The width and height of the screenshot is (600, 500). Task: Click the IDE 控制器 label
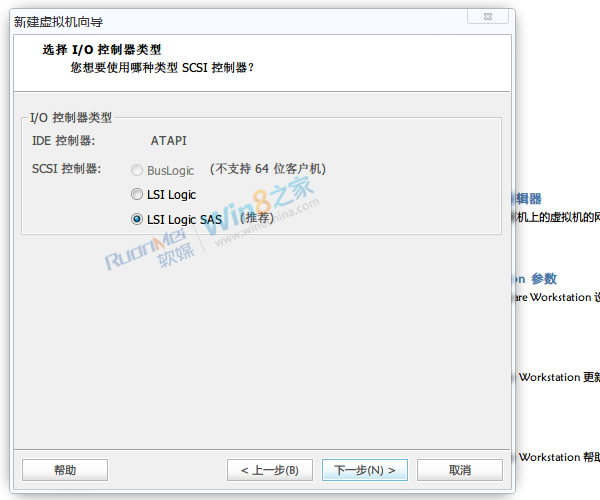pyautogui.click(x=64, y=141)
